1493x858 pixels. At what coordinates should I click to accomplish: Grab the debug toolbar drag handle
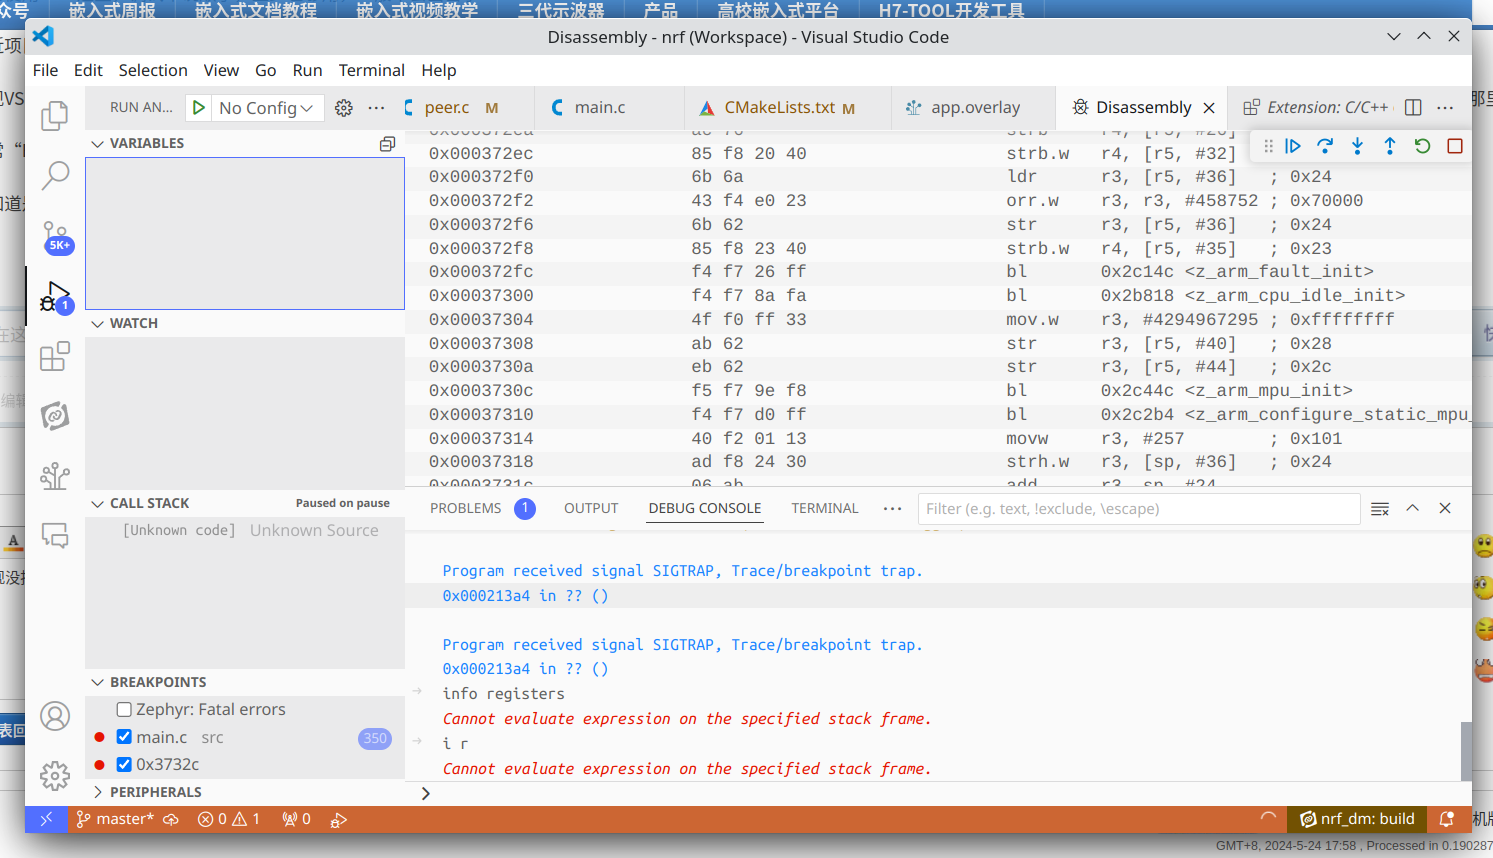coord(1268,146)
